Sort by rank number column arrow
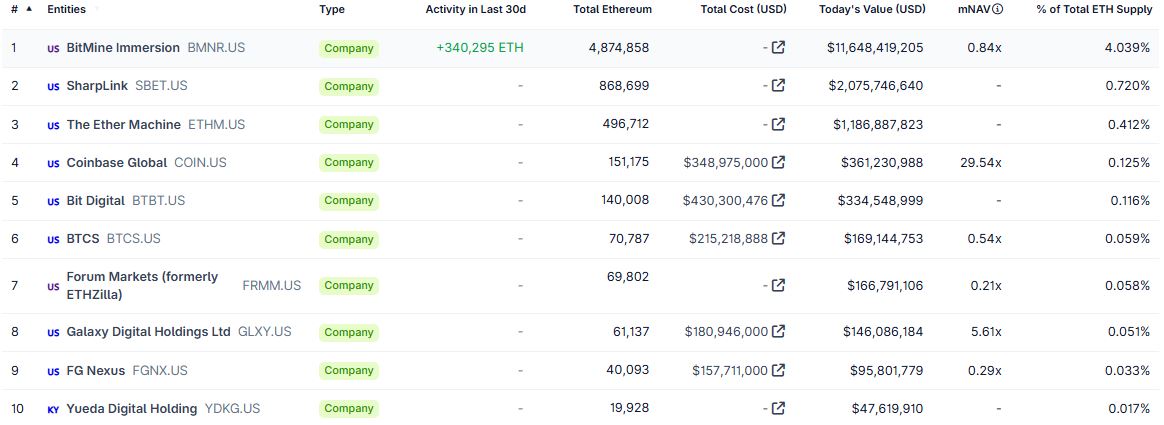Screen dimensions: 1164x425 pyautogui.click(x=27, y=9)
